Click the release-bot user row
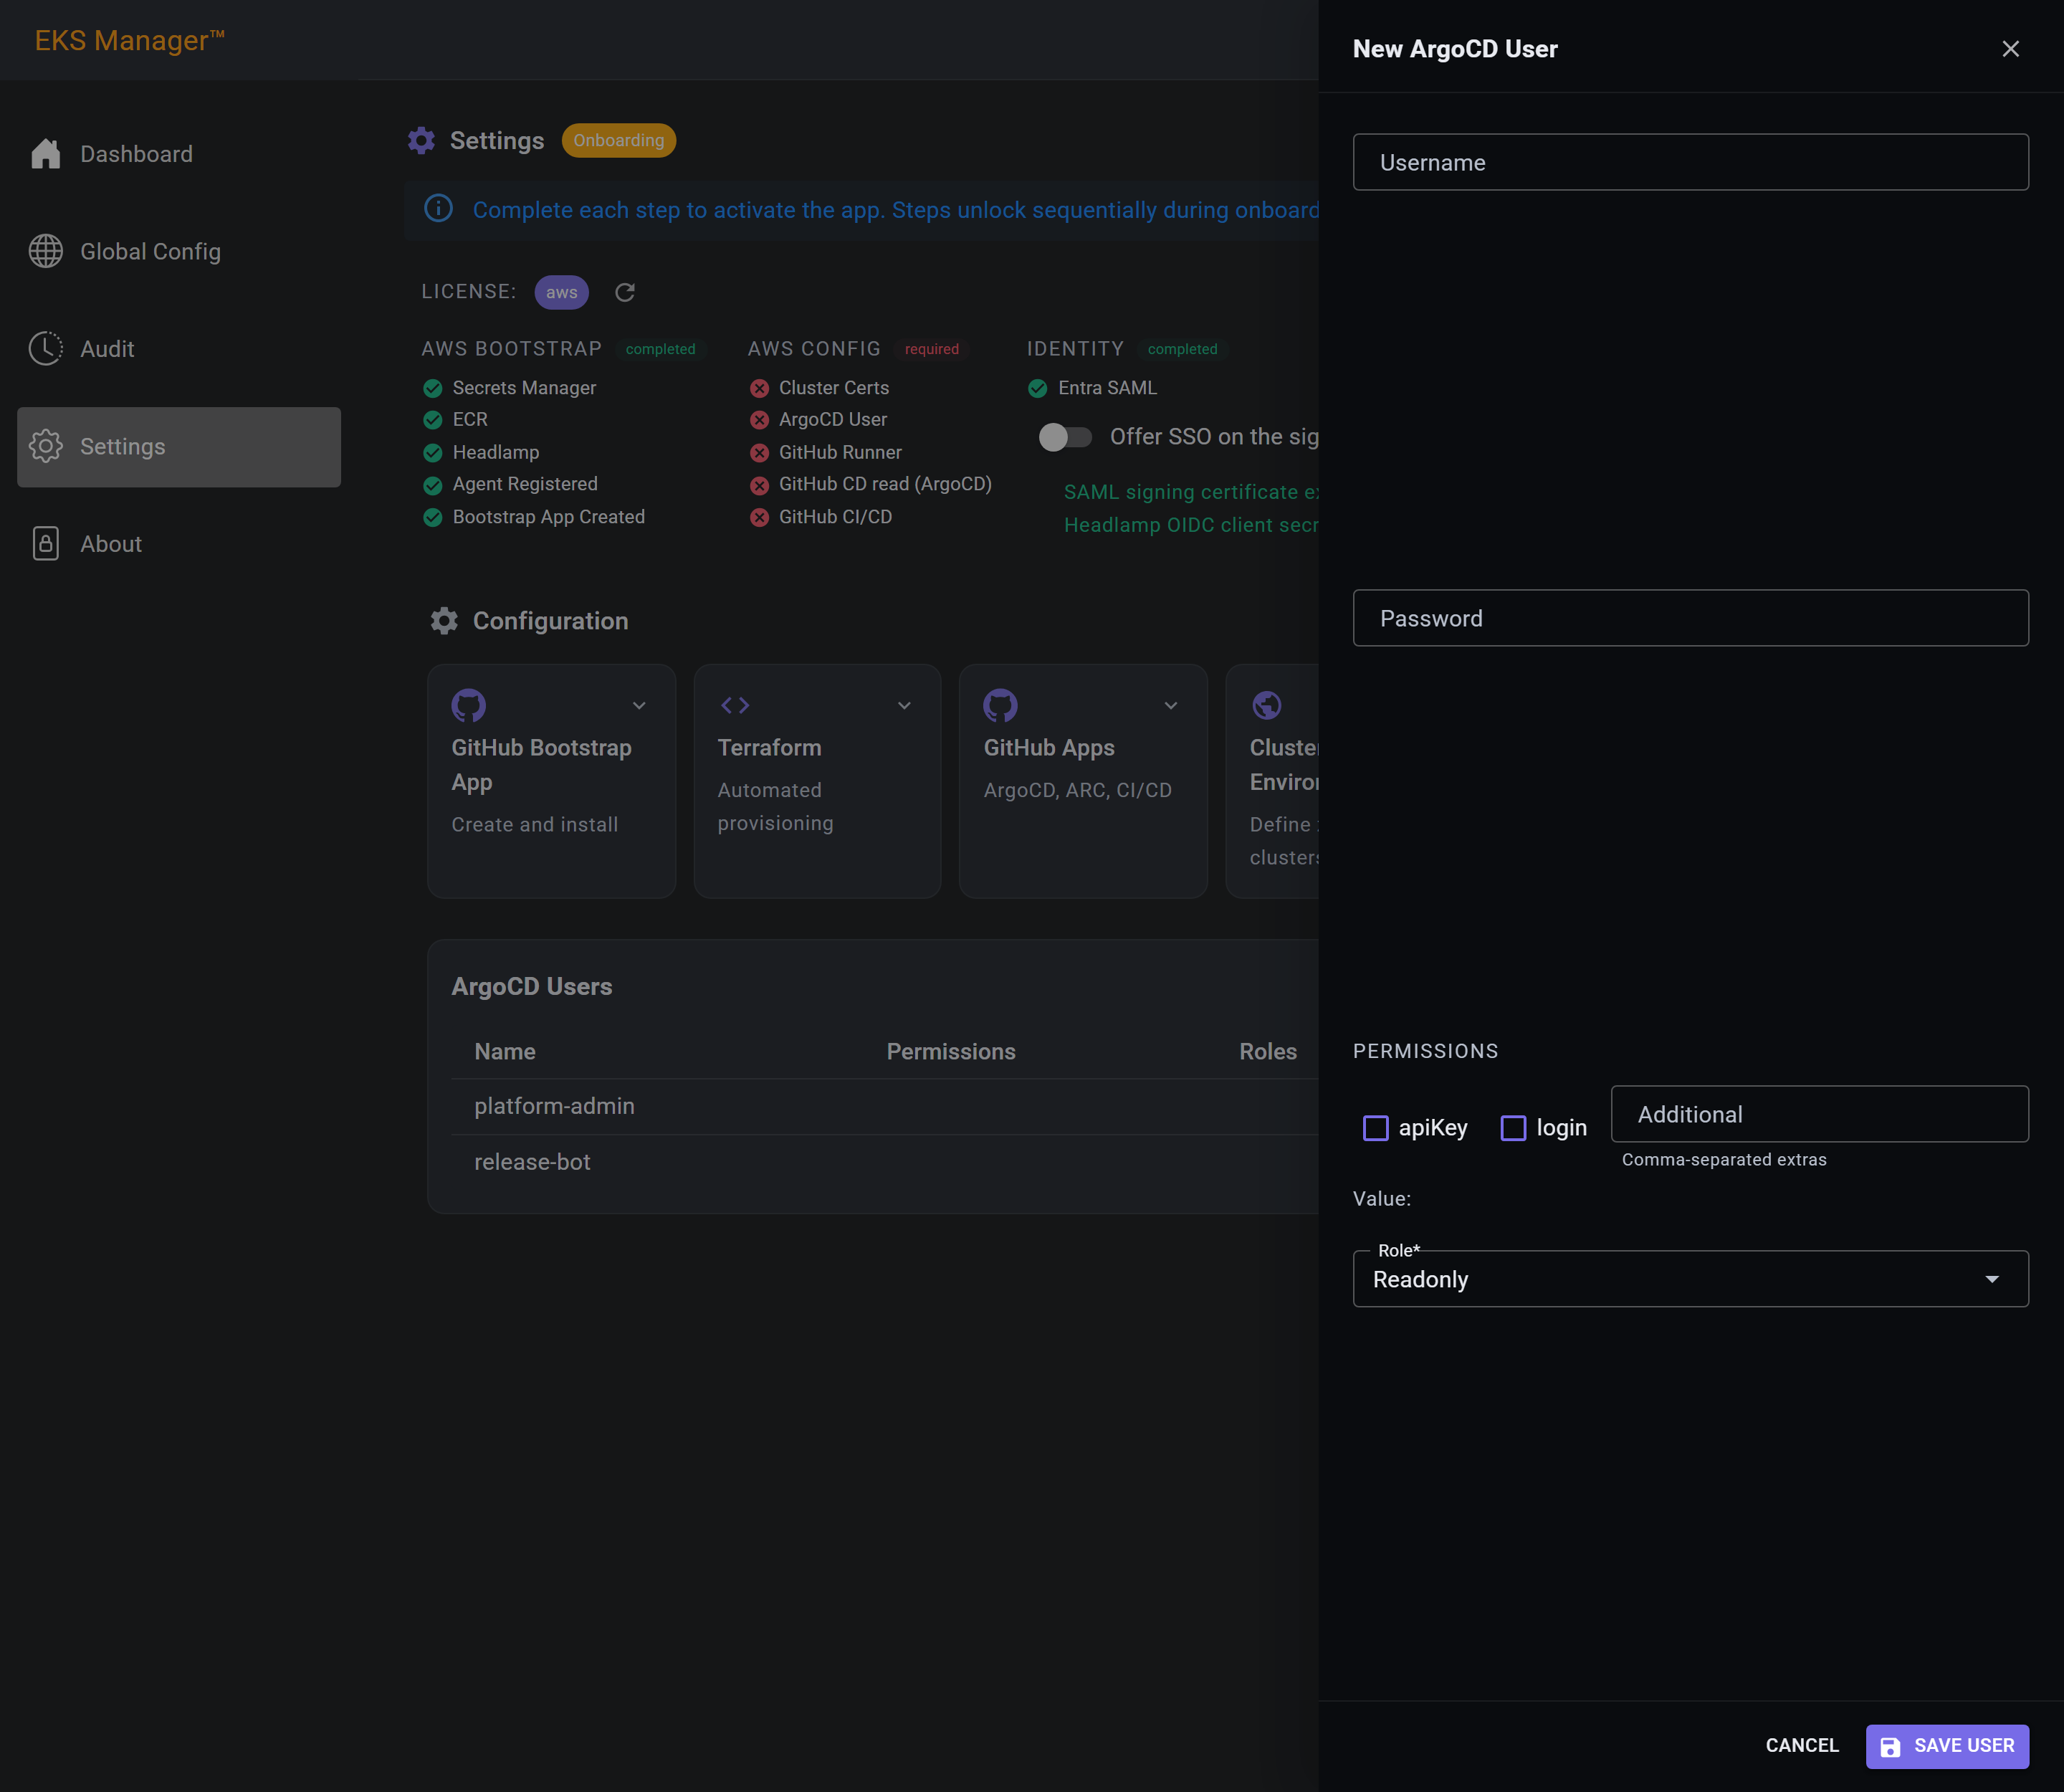Screen dimensions: 2064x1792 (885, 1162)
